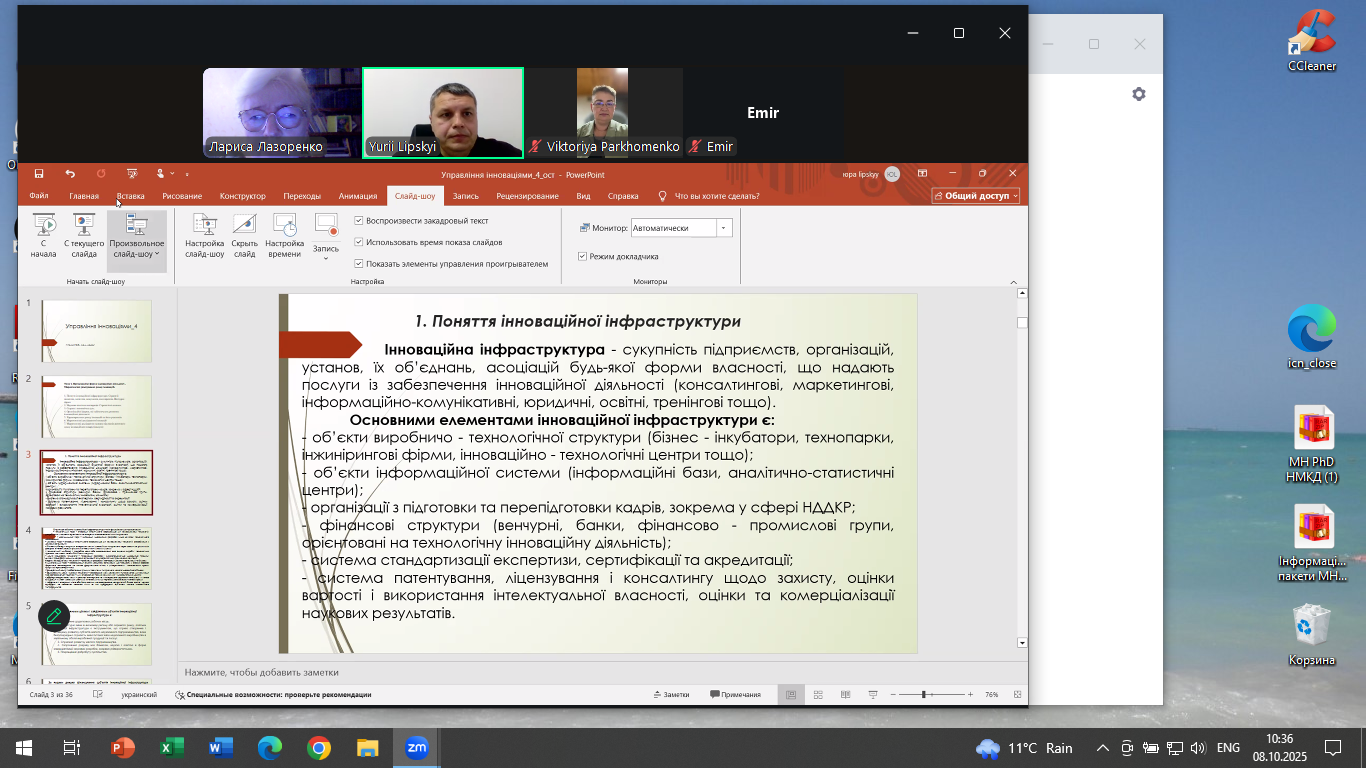Click Заметки button in status bar
1366x768 pixels.
pyautogui.click(x=671, y=694)
